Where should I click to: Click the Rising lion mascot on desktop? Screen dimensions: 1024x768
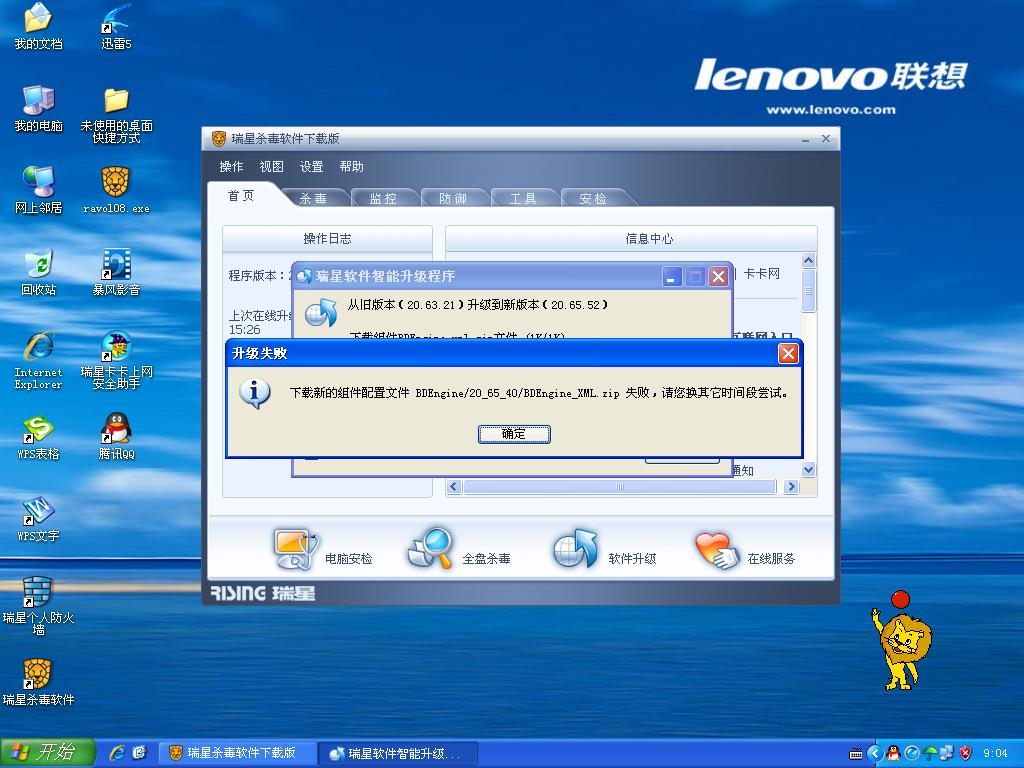pyautogui.click(x=901, y=641)
